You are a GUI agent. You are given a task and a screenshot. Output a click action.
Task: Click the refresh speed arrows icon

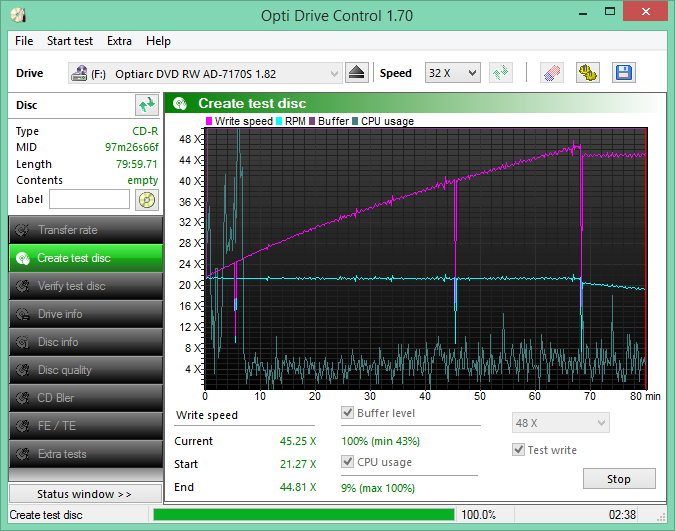501,73
